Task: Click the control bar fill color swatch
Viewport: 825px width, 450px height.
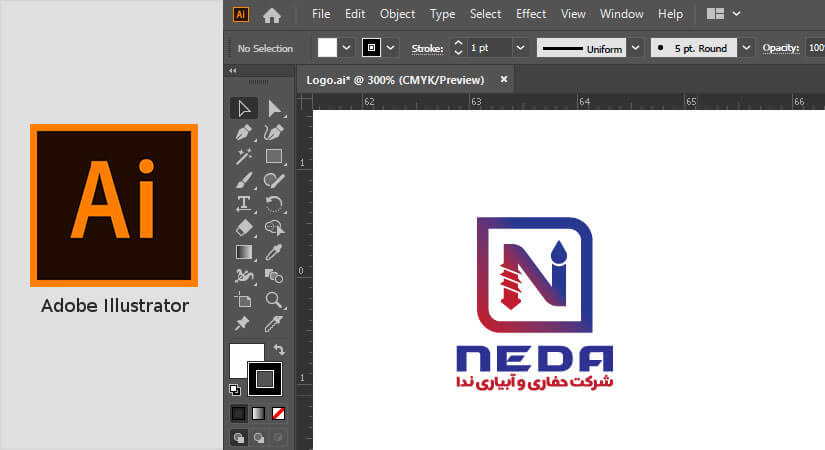Action: (x=327, y=48)
